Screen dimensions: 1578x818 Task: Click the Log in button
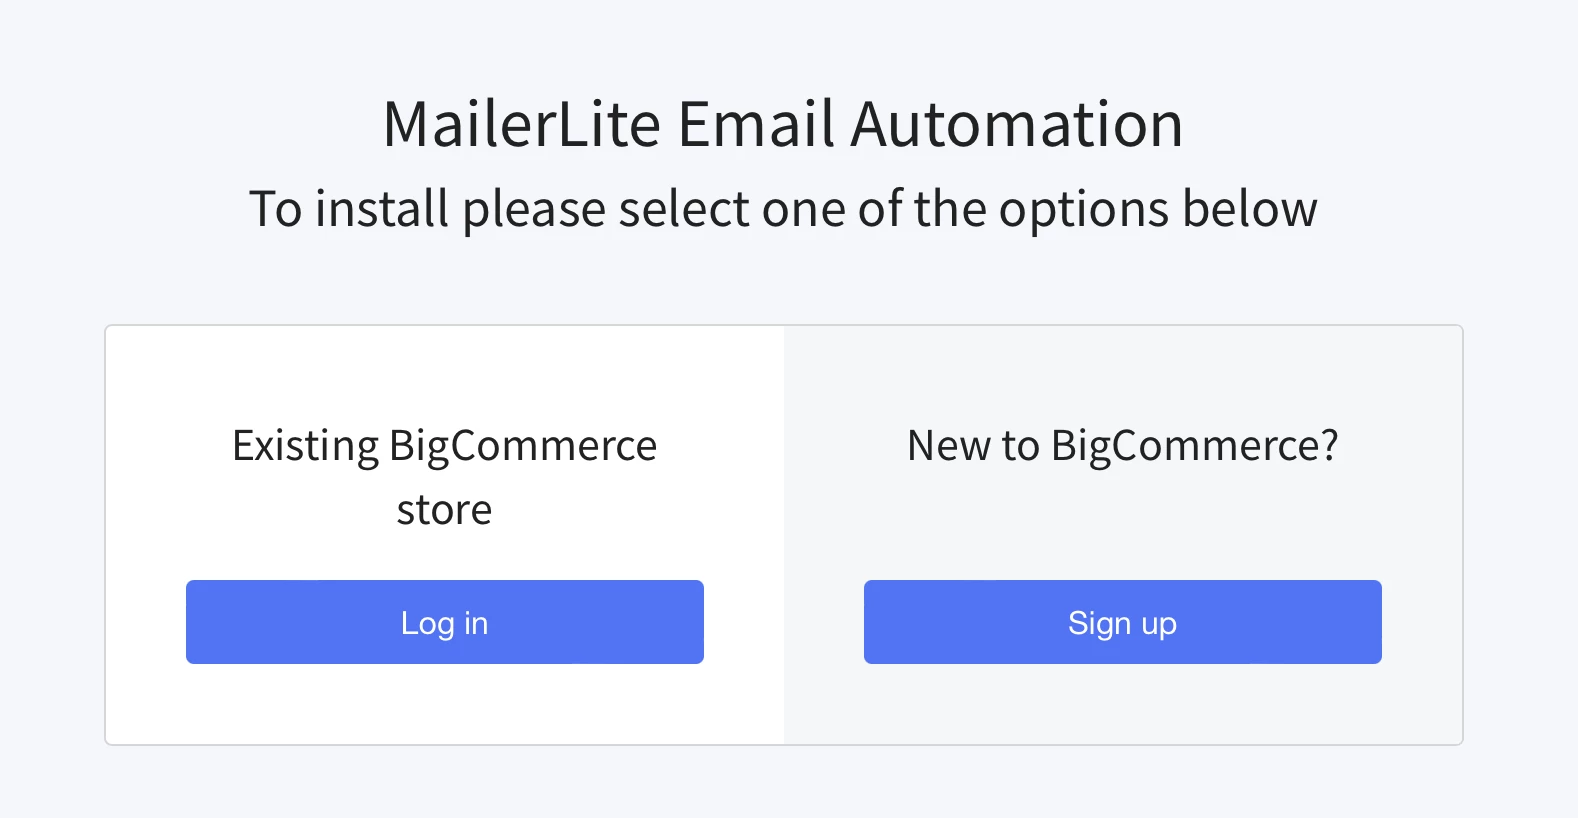coord(444,622)
